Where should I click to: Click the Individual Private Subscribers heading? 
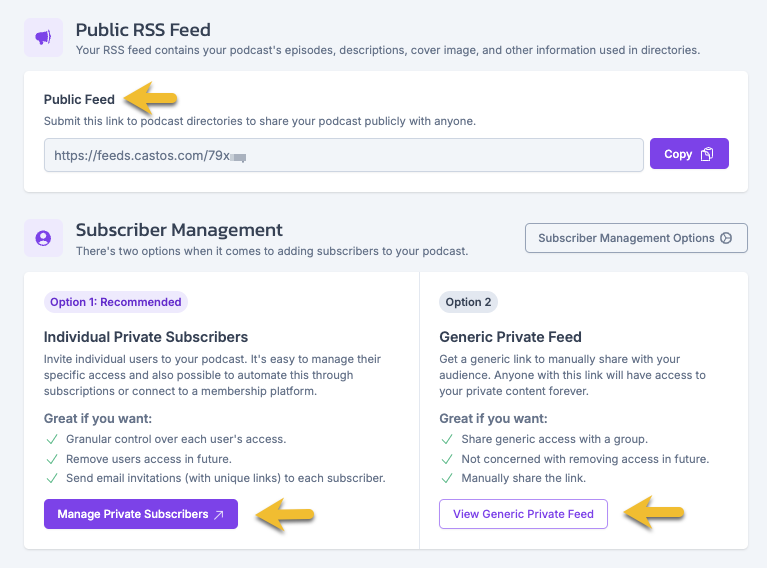pyautogui.click(x=146, y=337)
